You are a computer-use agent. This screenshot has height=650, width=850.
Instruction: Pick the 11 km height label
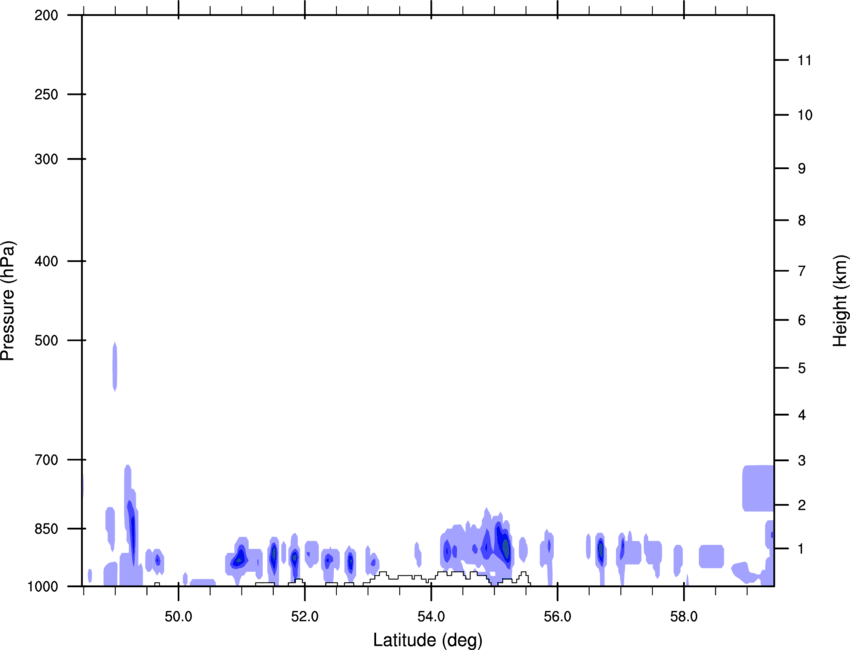coord(804,60)
